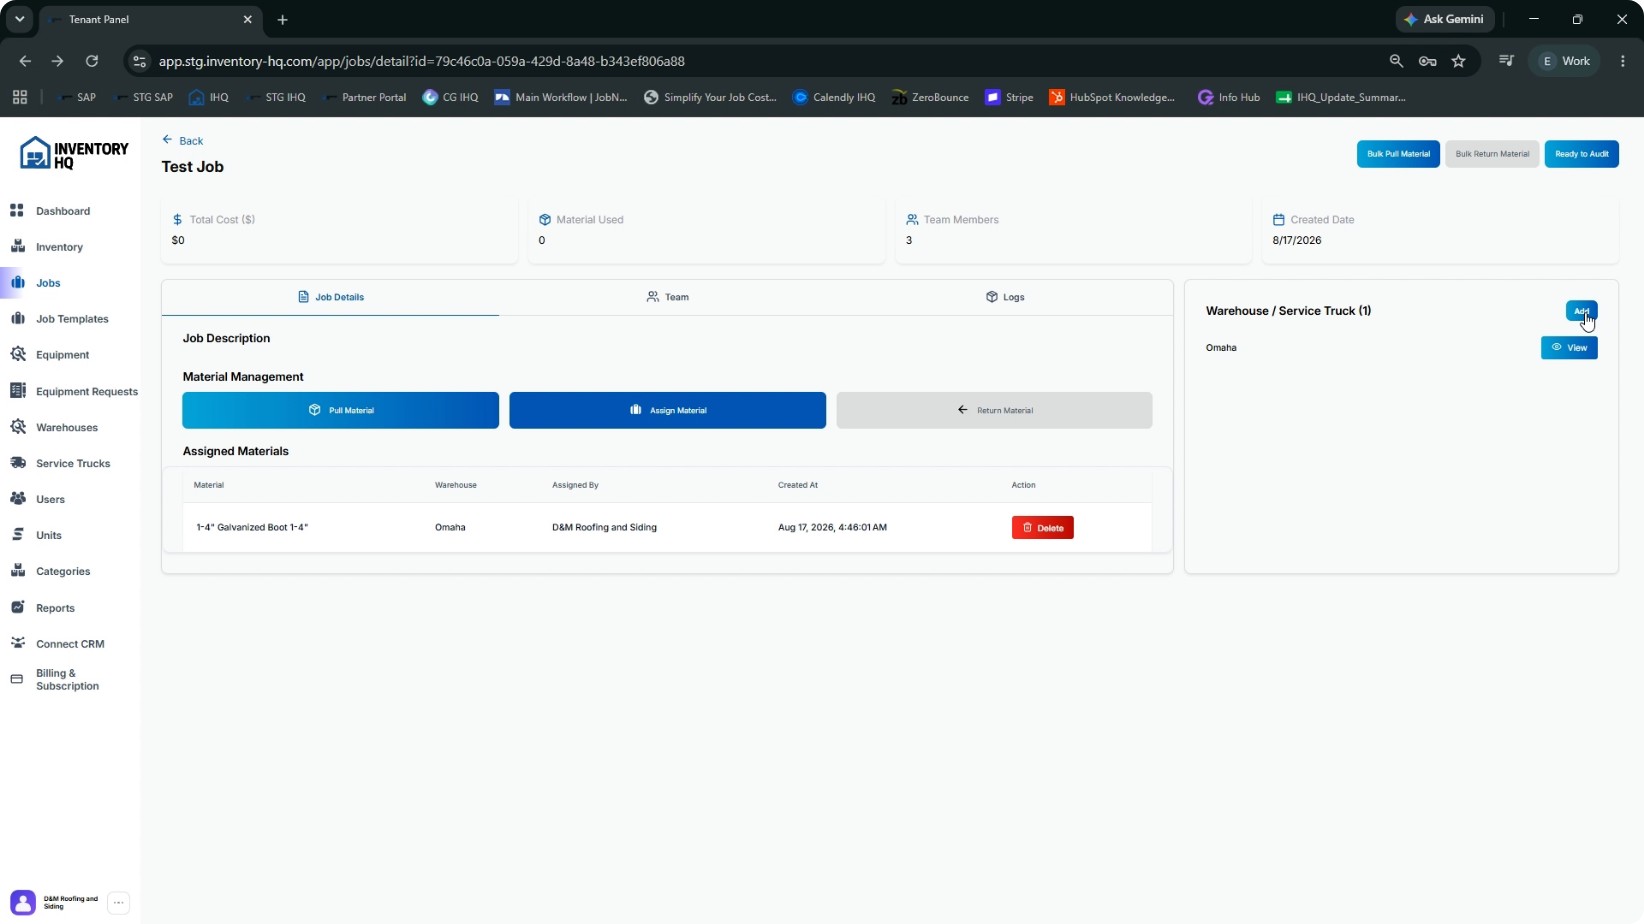
Task: Open Info Hub bookmark
Action: click(1228, 97)
